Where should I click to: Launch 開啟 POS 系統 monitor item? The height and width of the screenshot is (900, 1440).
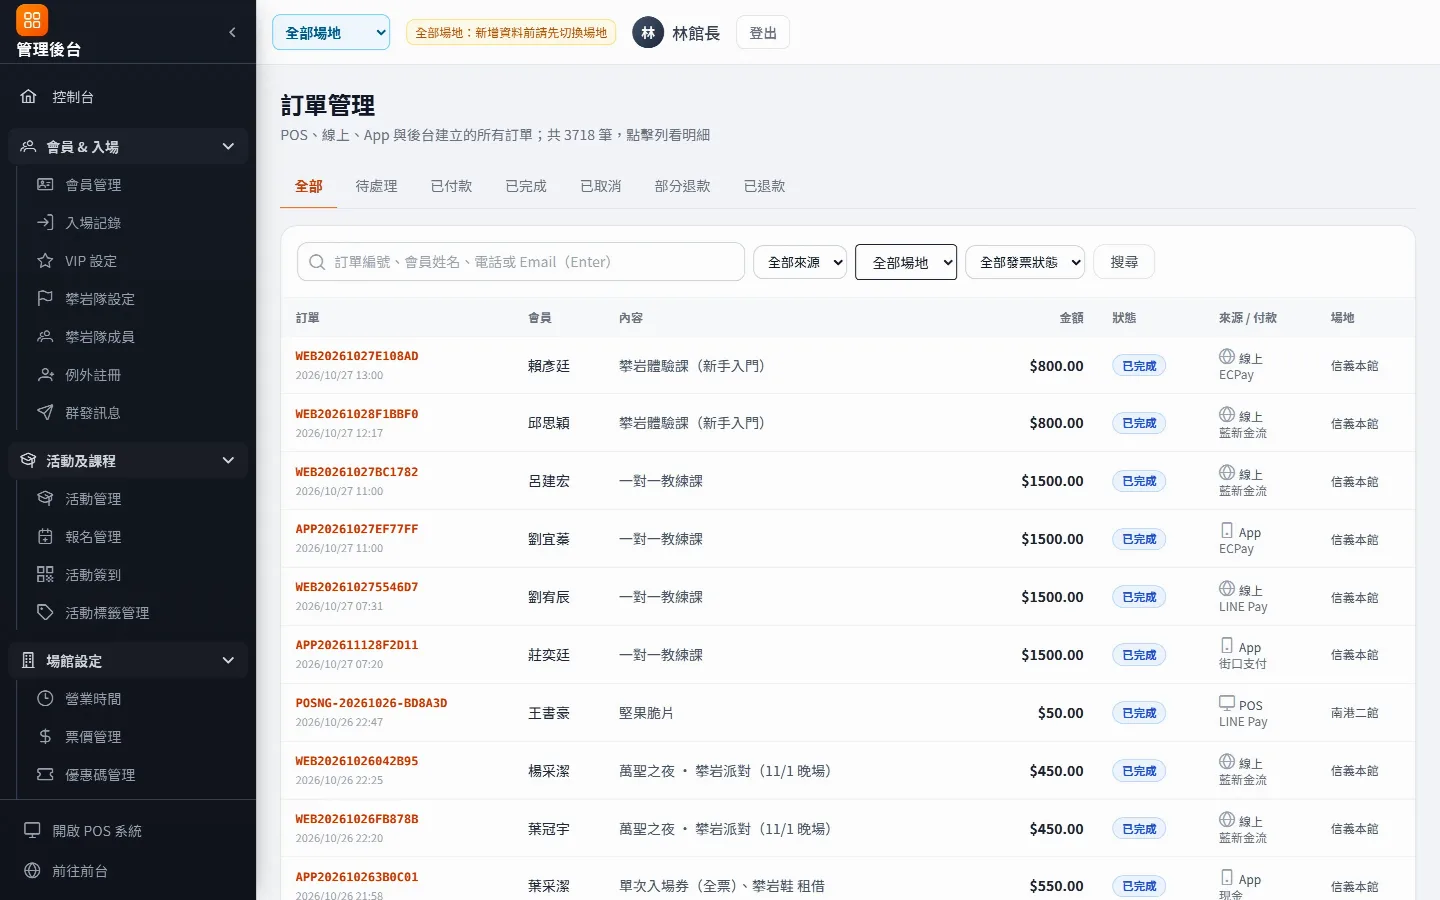[128, 831]
